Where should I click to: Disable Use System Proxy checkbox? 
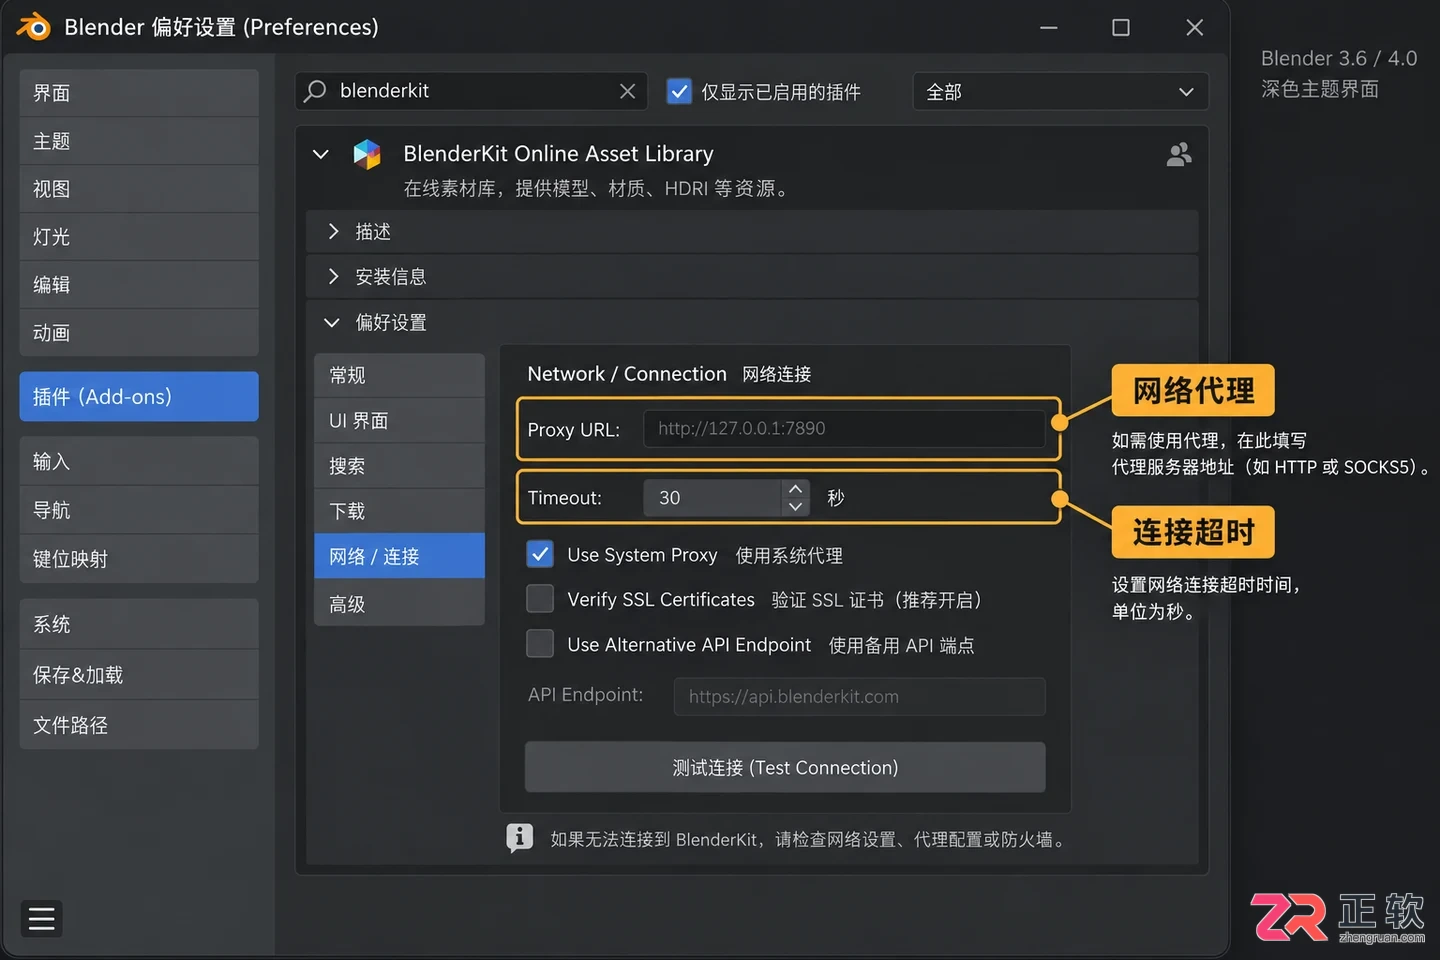(x=540, y=554)
